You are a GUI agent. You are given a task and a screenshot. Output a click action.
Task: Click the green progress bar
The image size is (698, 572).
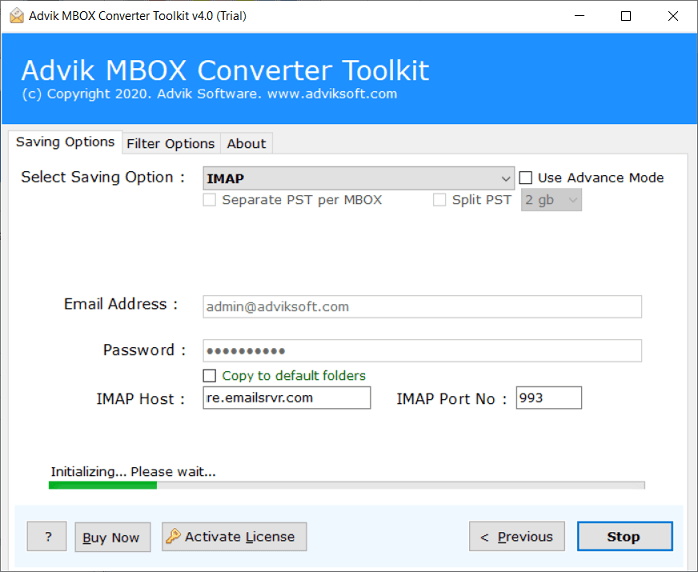pyautogui.click(x=346, y=485)
